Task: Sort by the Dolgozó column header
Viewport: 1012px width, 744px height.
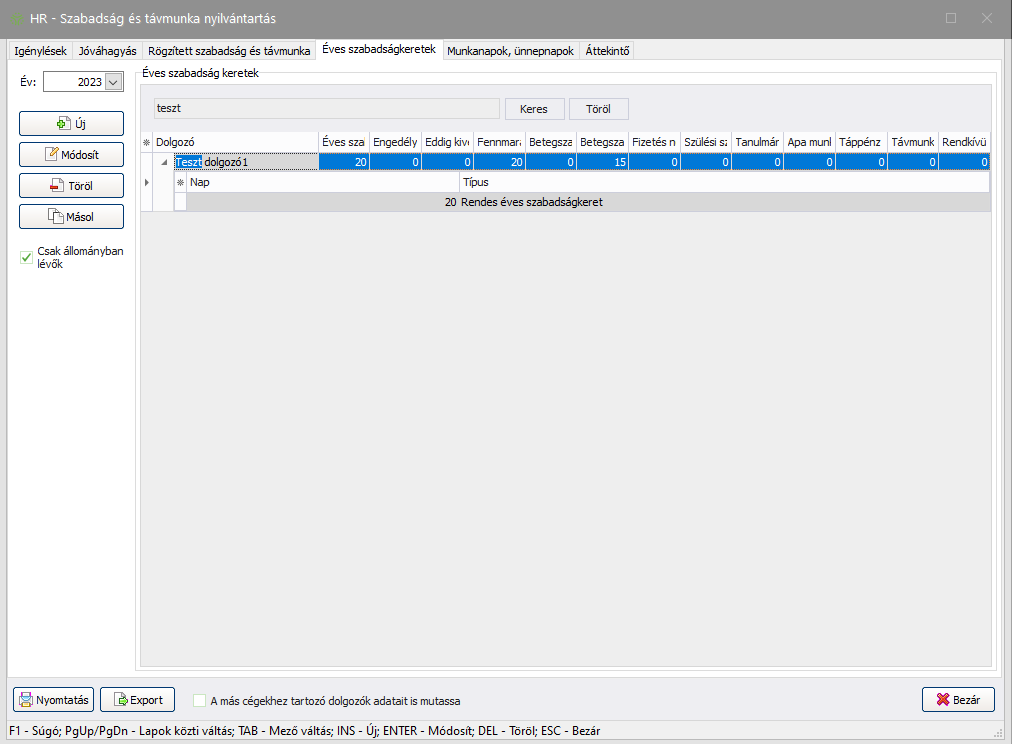Action: click(235, 143)
